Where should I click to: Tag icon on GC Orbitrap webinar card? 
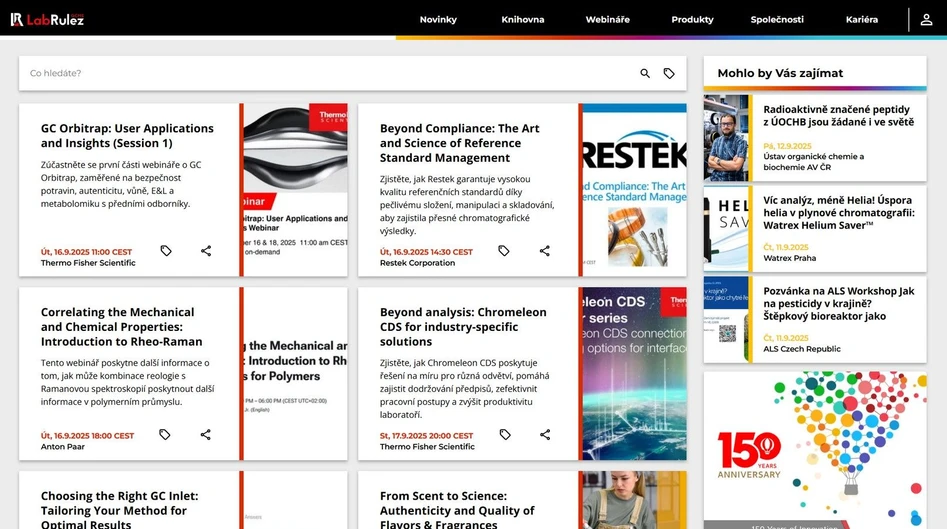[x=166, y=251]
